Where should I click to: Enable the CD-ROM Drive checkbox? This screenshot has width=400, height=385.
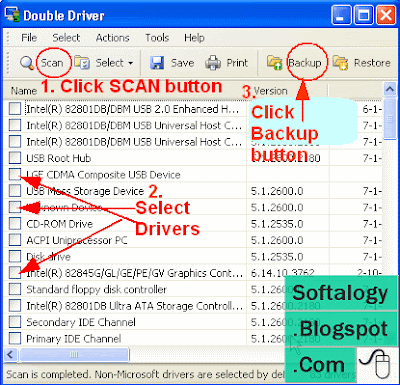tap(15, 223)
